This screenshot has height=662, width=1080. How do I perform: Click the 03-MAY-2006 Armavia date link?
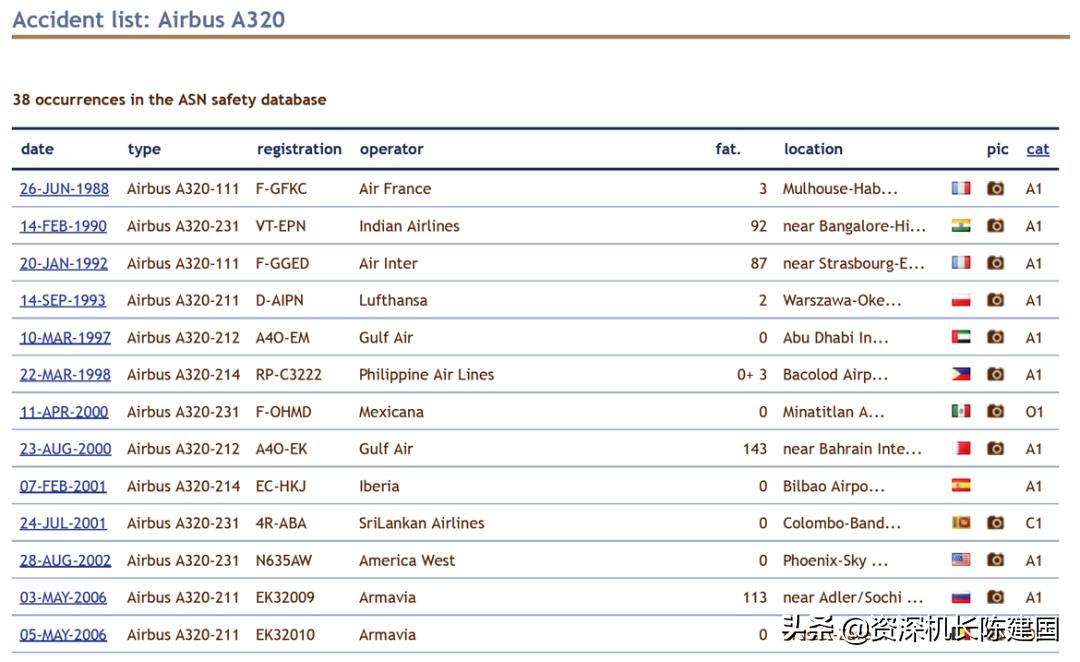pos(63,597)
